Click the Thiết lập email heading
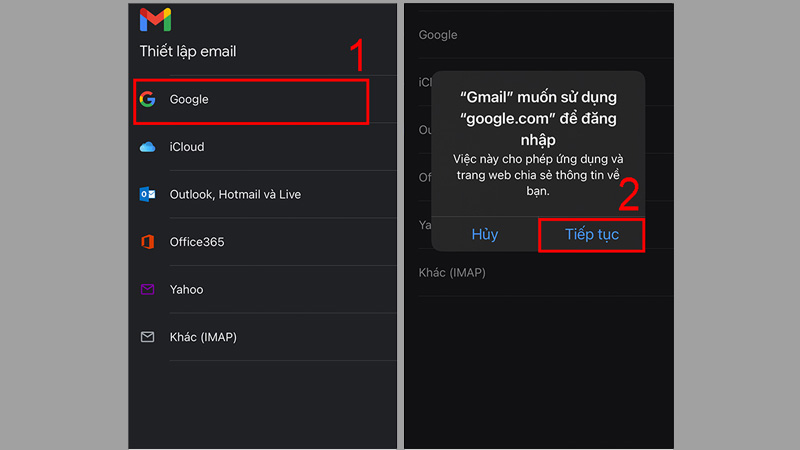 point(188,52)
